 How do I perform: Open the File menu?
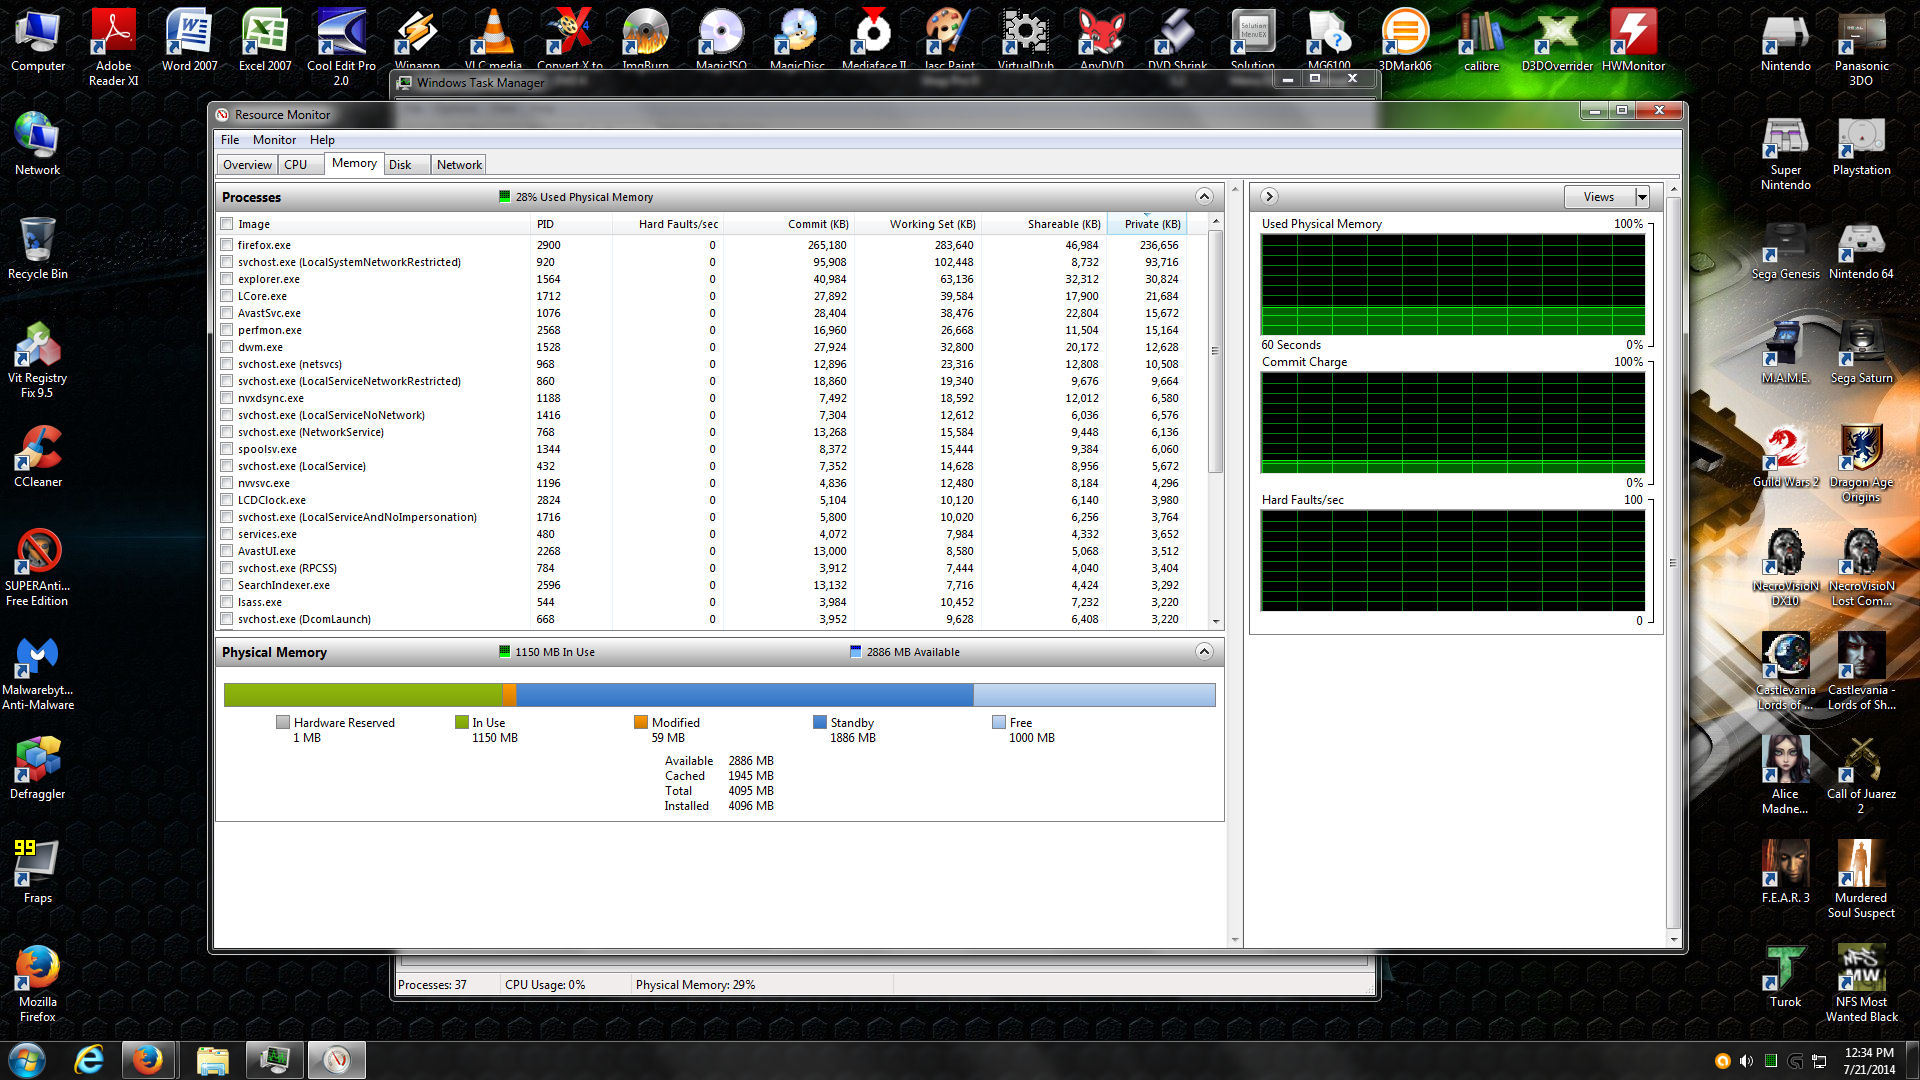[x=230, y=140]
